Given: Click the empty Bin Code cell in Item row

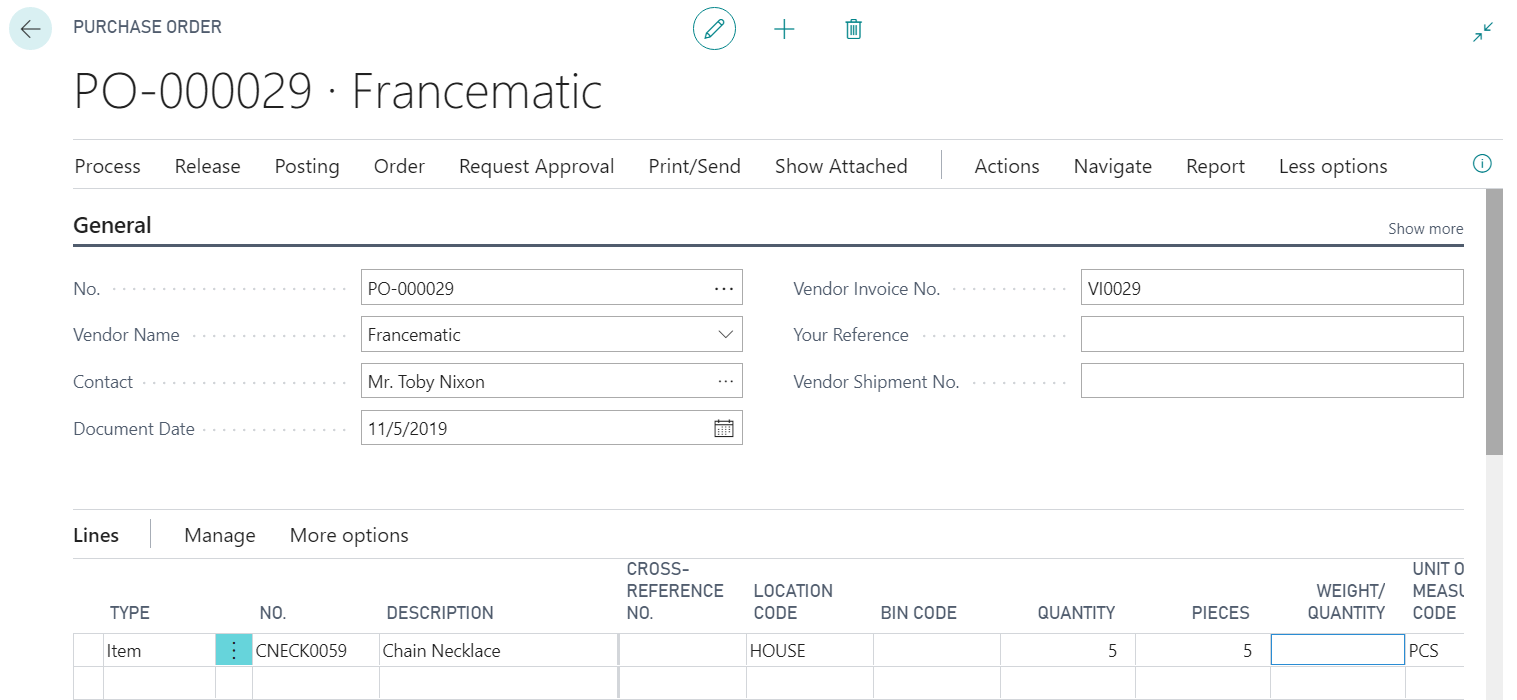Looking at the screenshot, I should pos(936,650).
